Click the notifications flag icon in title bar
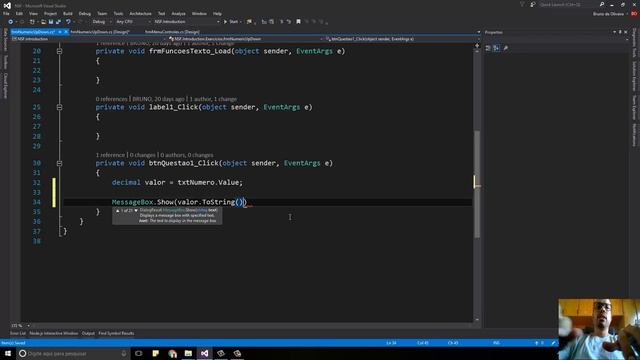 point(522,4)
